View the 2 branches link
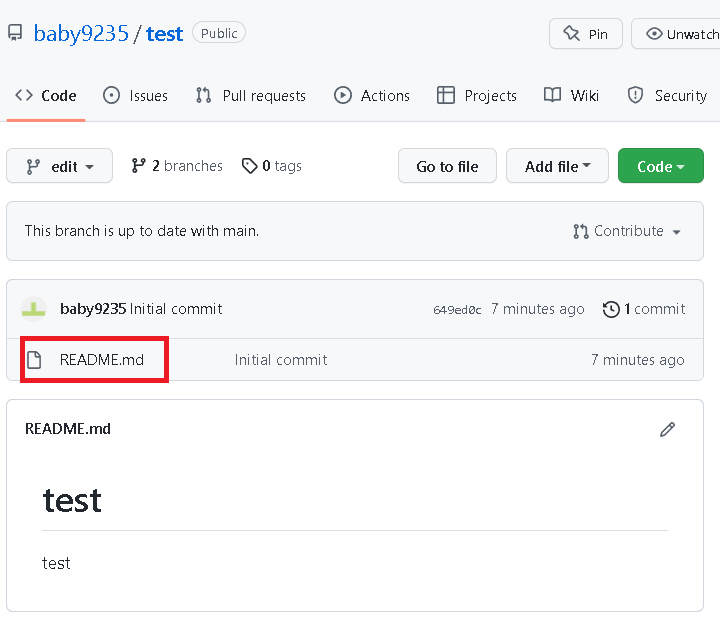 (x=177, y=166)
